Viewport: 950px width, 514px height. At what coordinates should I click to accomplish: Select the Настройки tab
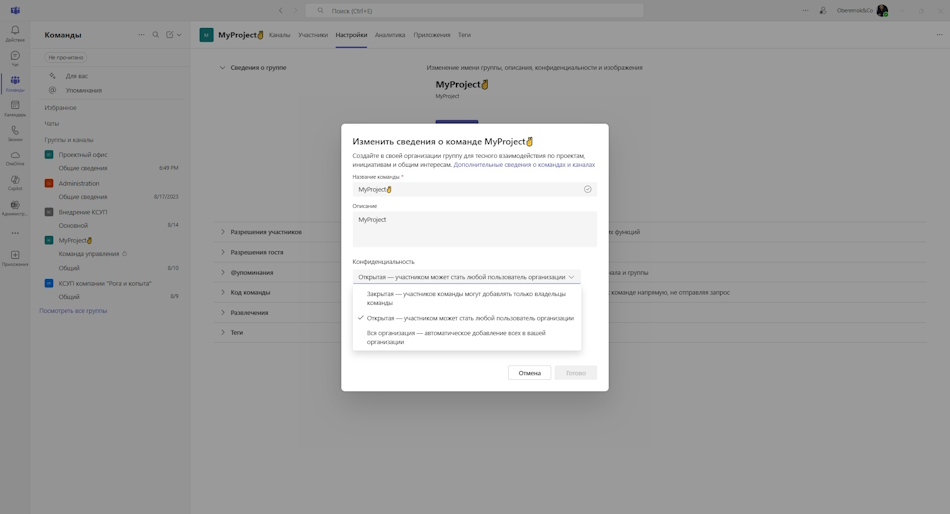pos(351,35)
